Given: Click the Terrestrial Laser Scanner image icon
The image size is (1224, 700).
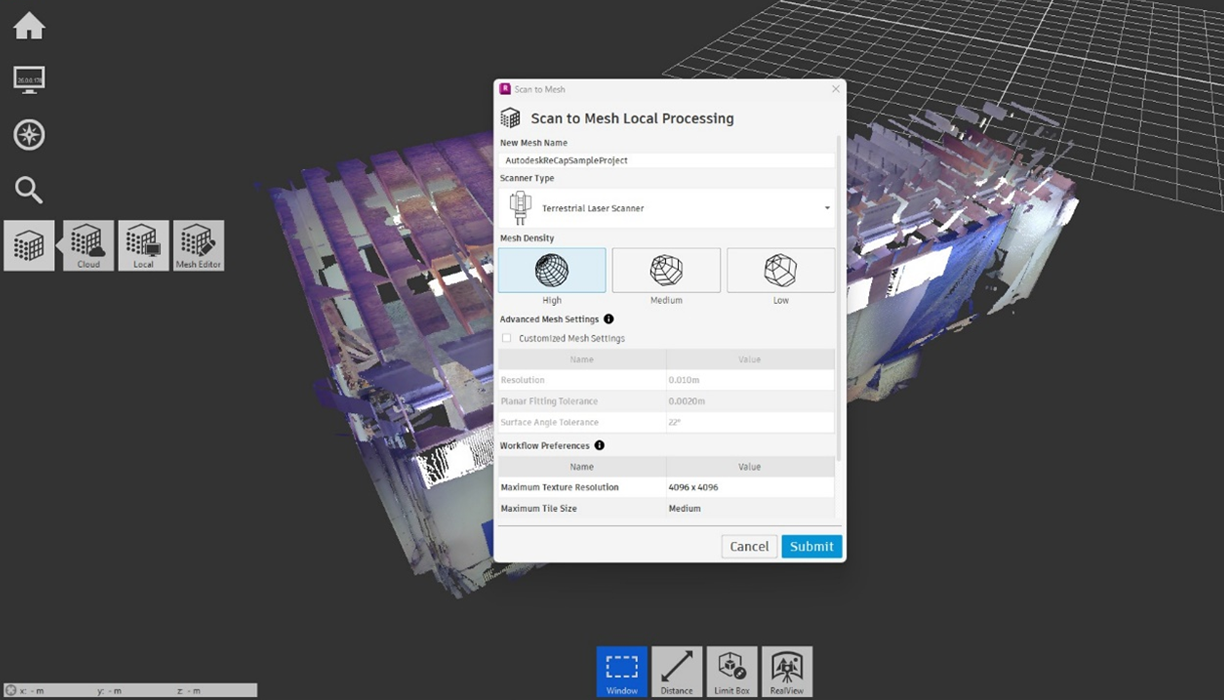Looking at the screenshot, I should tap(520, 208).
